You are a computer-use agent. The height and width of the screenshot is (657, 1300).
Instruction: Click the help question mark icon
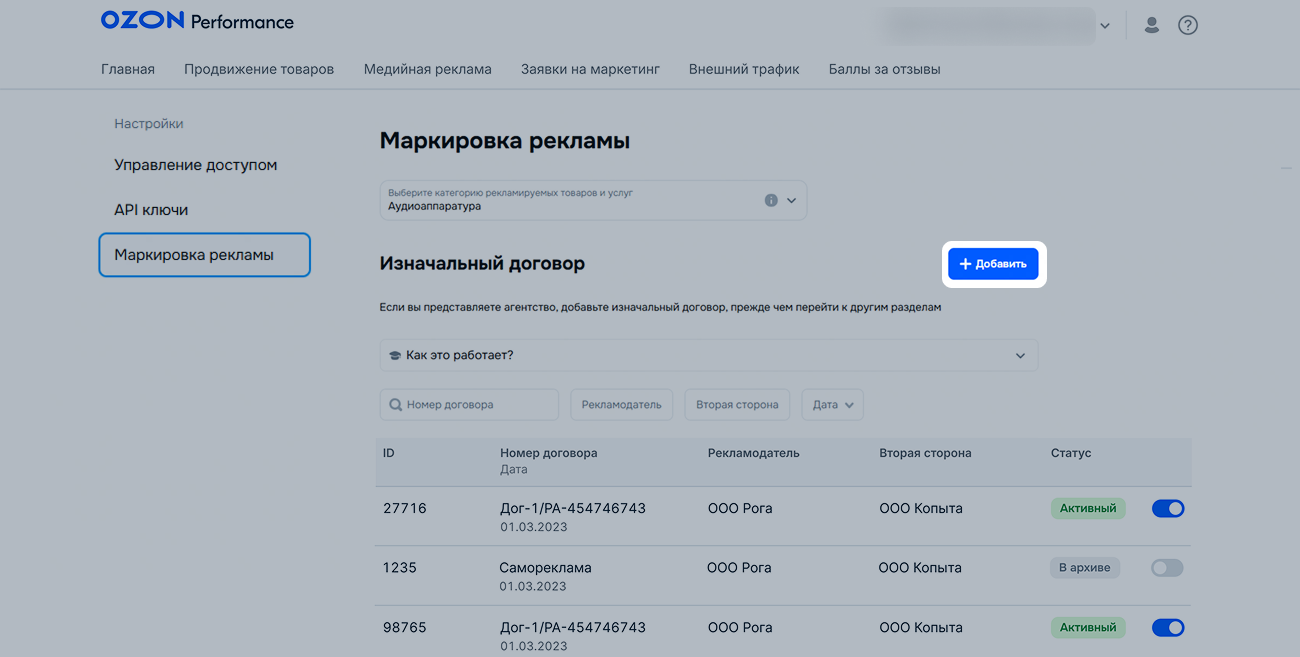(x=1187, y=25)
